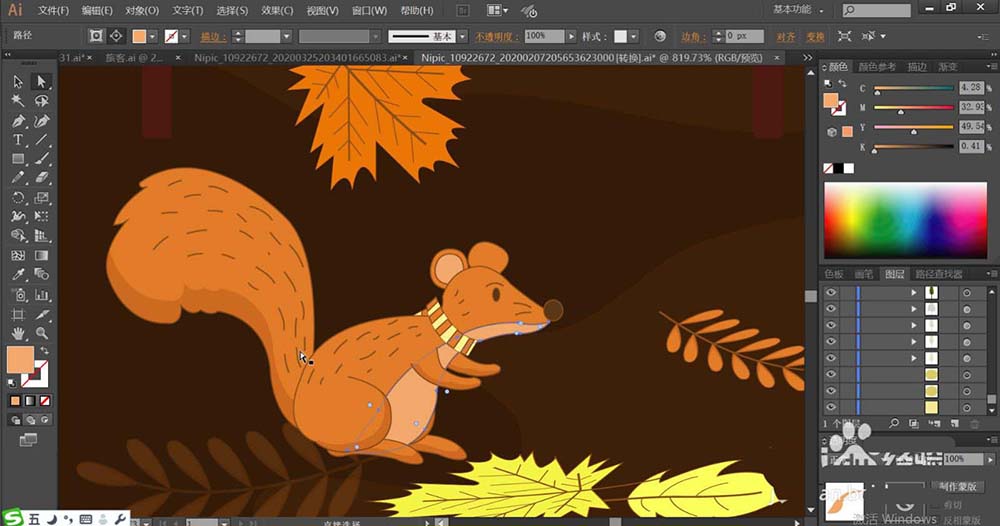Expand the opacity slider arrow beside 100%
The image size is (1000, 526).
571,37
